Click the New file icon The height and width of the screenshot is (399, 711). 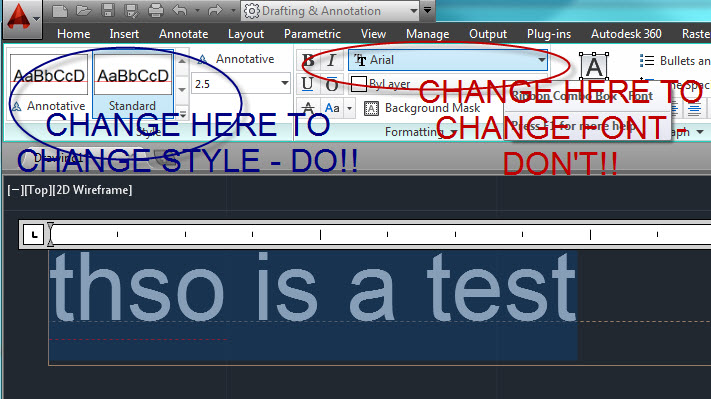tap(60, 10)
